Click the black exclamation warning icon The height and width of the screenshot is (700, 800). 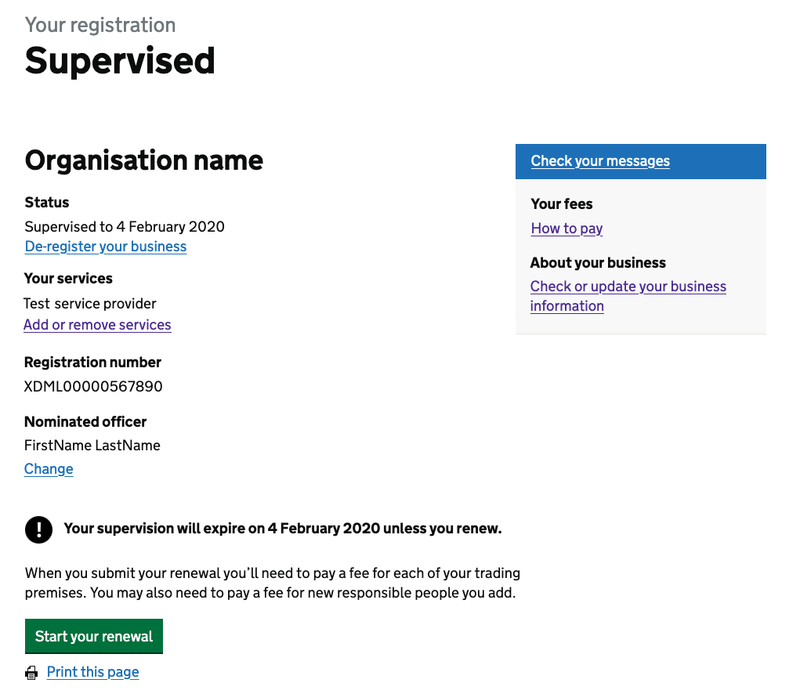(38, 529)
